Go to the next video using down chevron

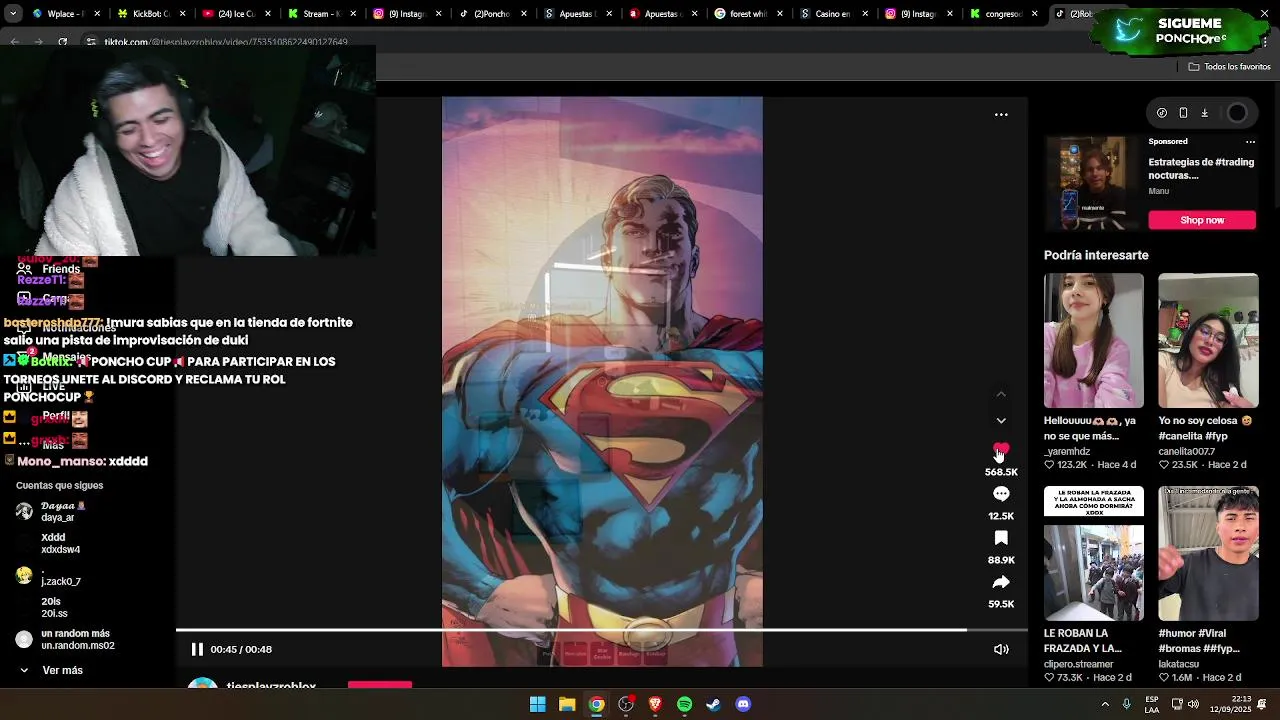click(x=1001, y=421)
